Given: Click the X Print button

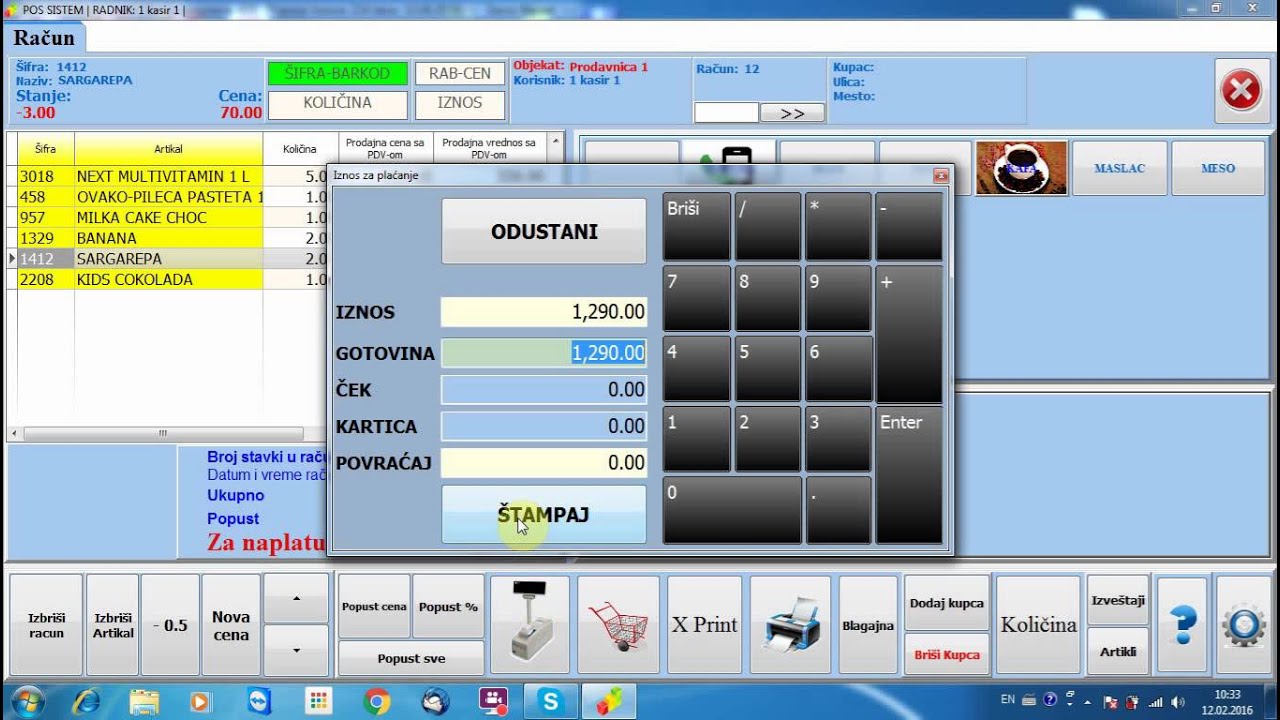Looking at the screenshot, I should [704, 624].
